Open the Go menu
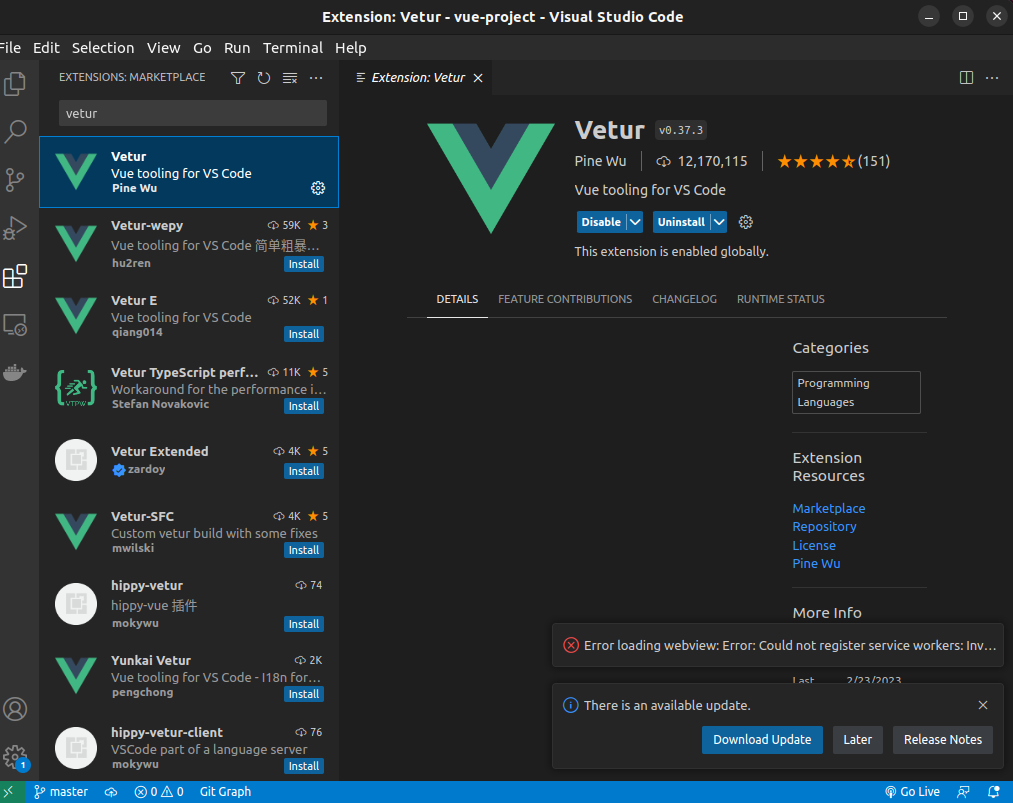1013x803 pixels. point(202,48)
